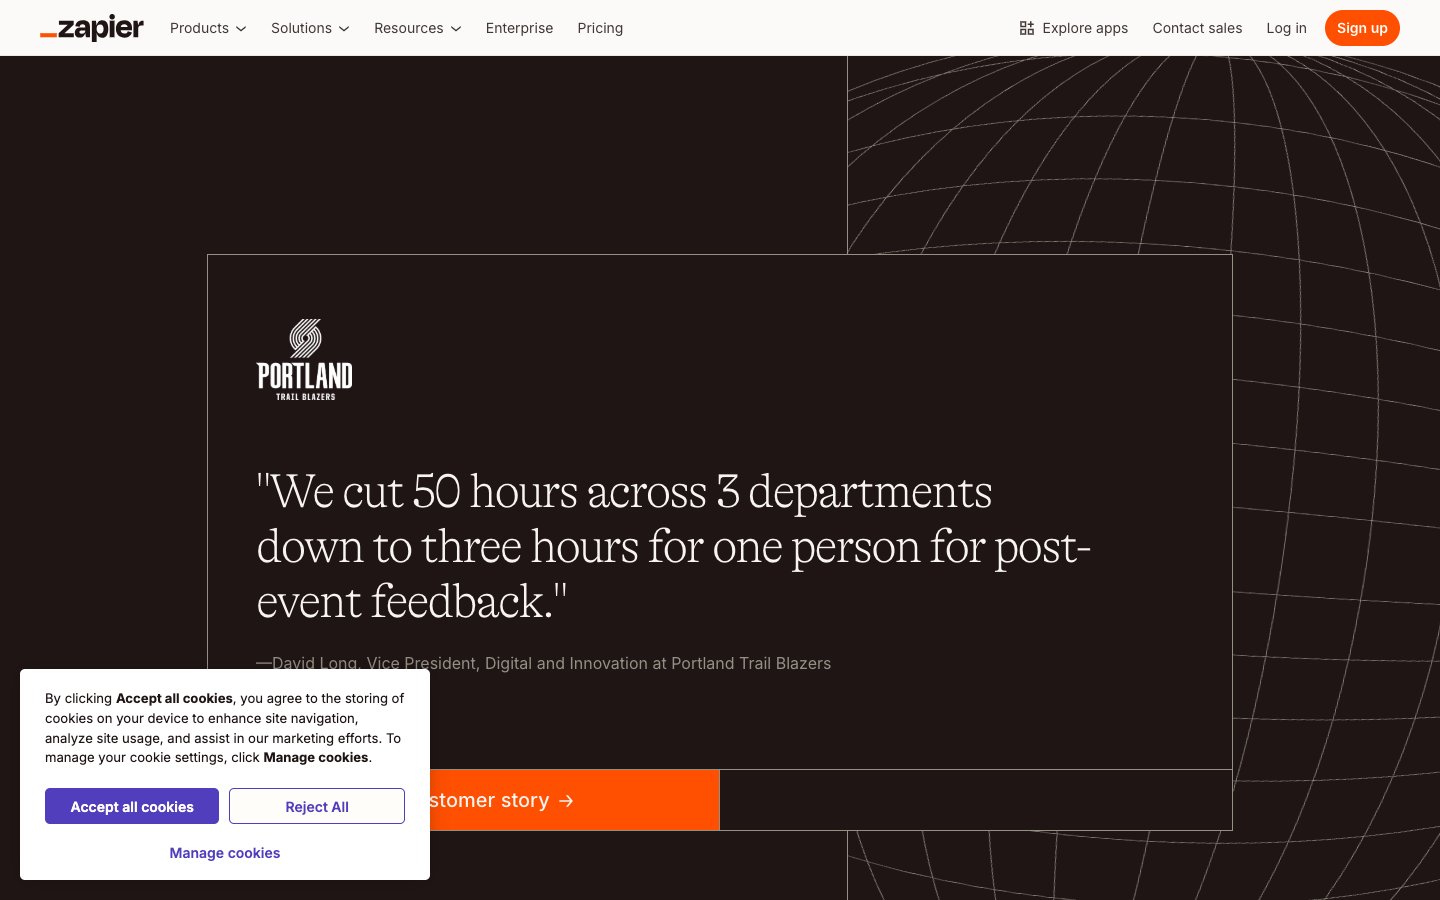The image size is (1440, 900).
Task: Expand the Solutions chevron arrow
Action: pos(344,29)
